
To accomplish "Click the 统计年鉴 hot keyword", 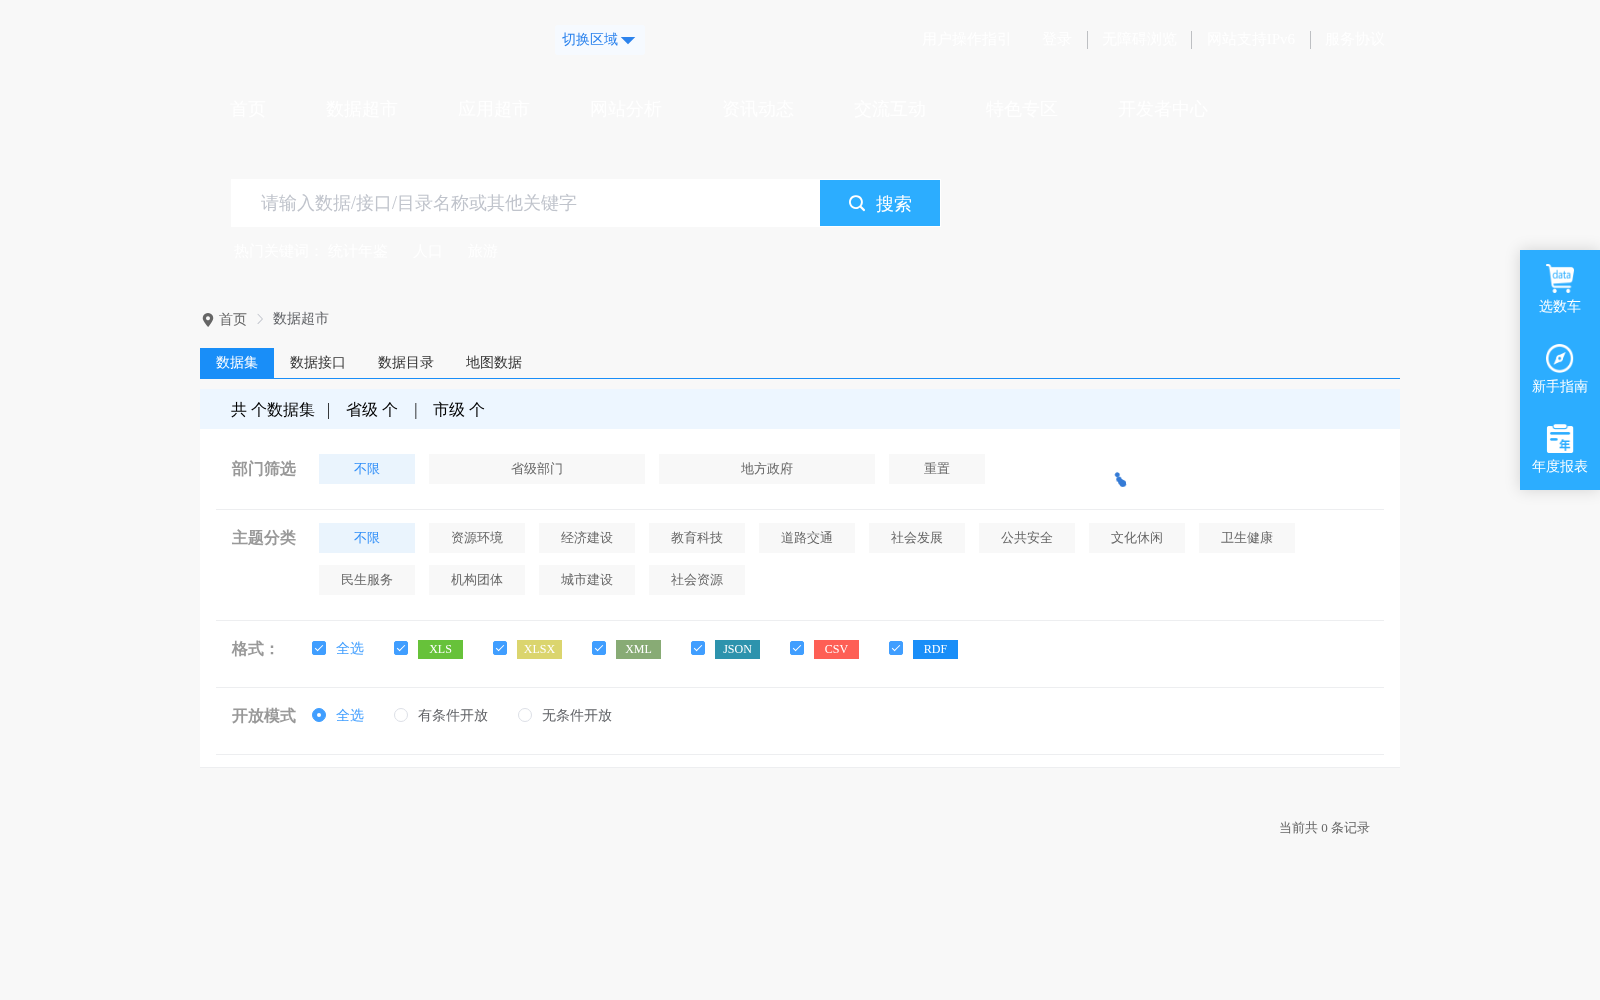I will click(357, 251).
